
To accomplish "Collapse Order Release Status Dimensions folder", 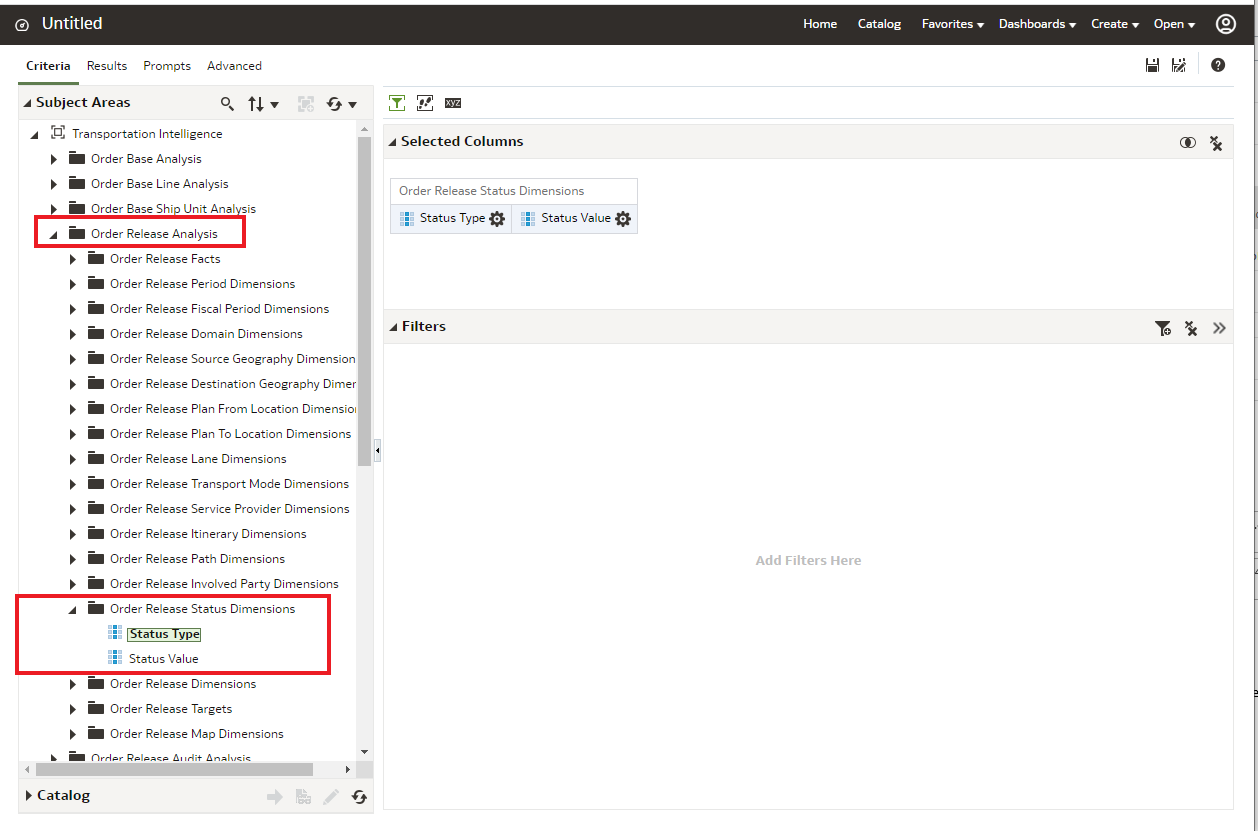I will click(73, 610).
